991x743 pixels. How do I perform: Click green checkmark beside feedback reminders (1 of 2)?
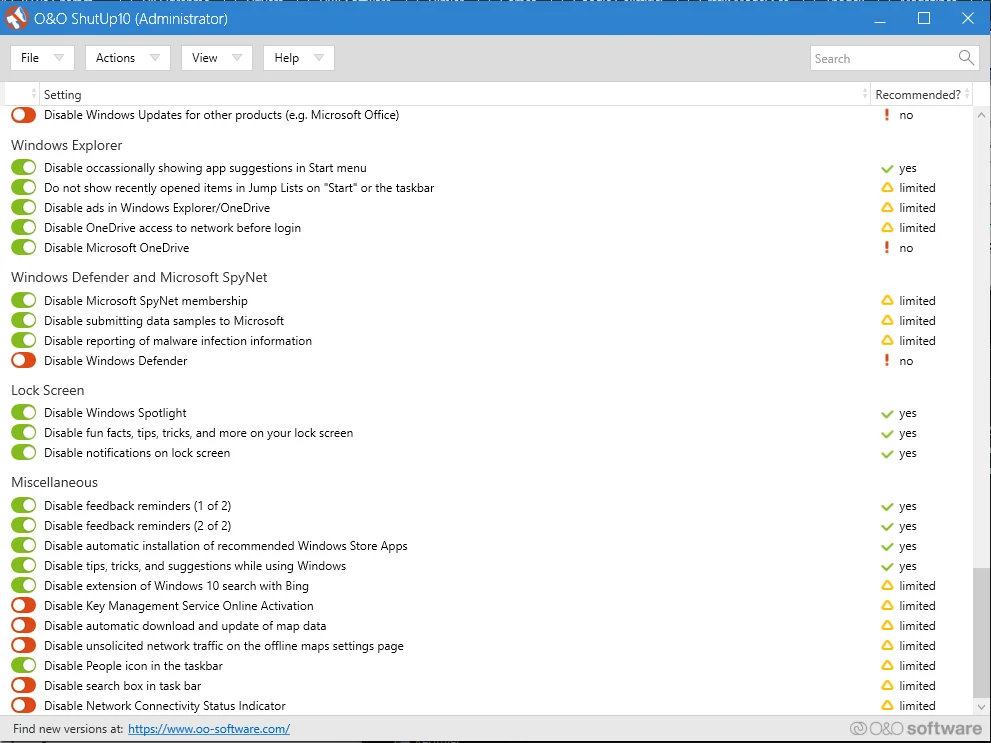pos(887,507)
